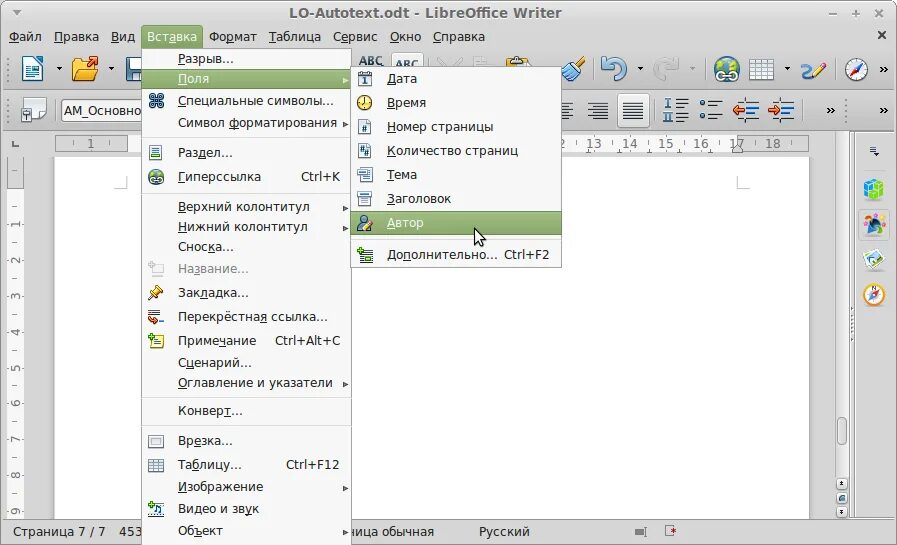The height and width of the screenshot is (545, 897).
Task: Click the Open file folder icon
Action: (x=85, y=69)
